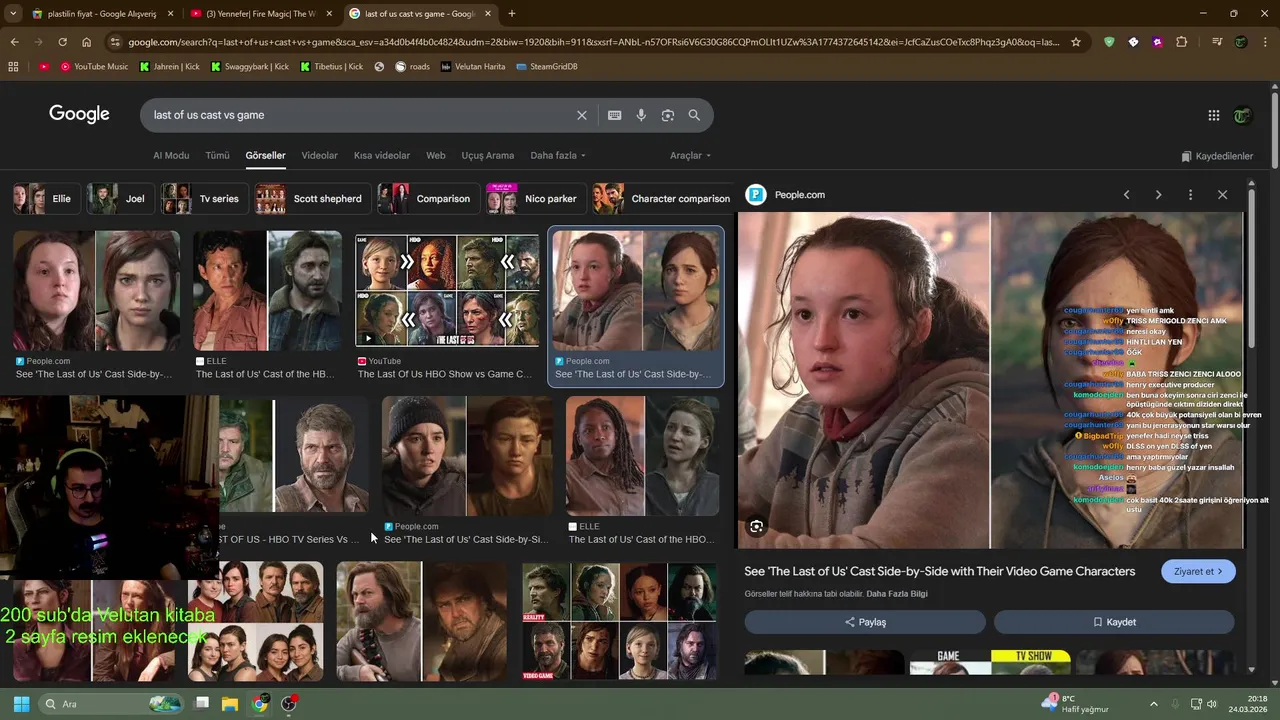Start voice search with the microphone
1280x720 pixels.
tap(641, 115)
